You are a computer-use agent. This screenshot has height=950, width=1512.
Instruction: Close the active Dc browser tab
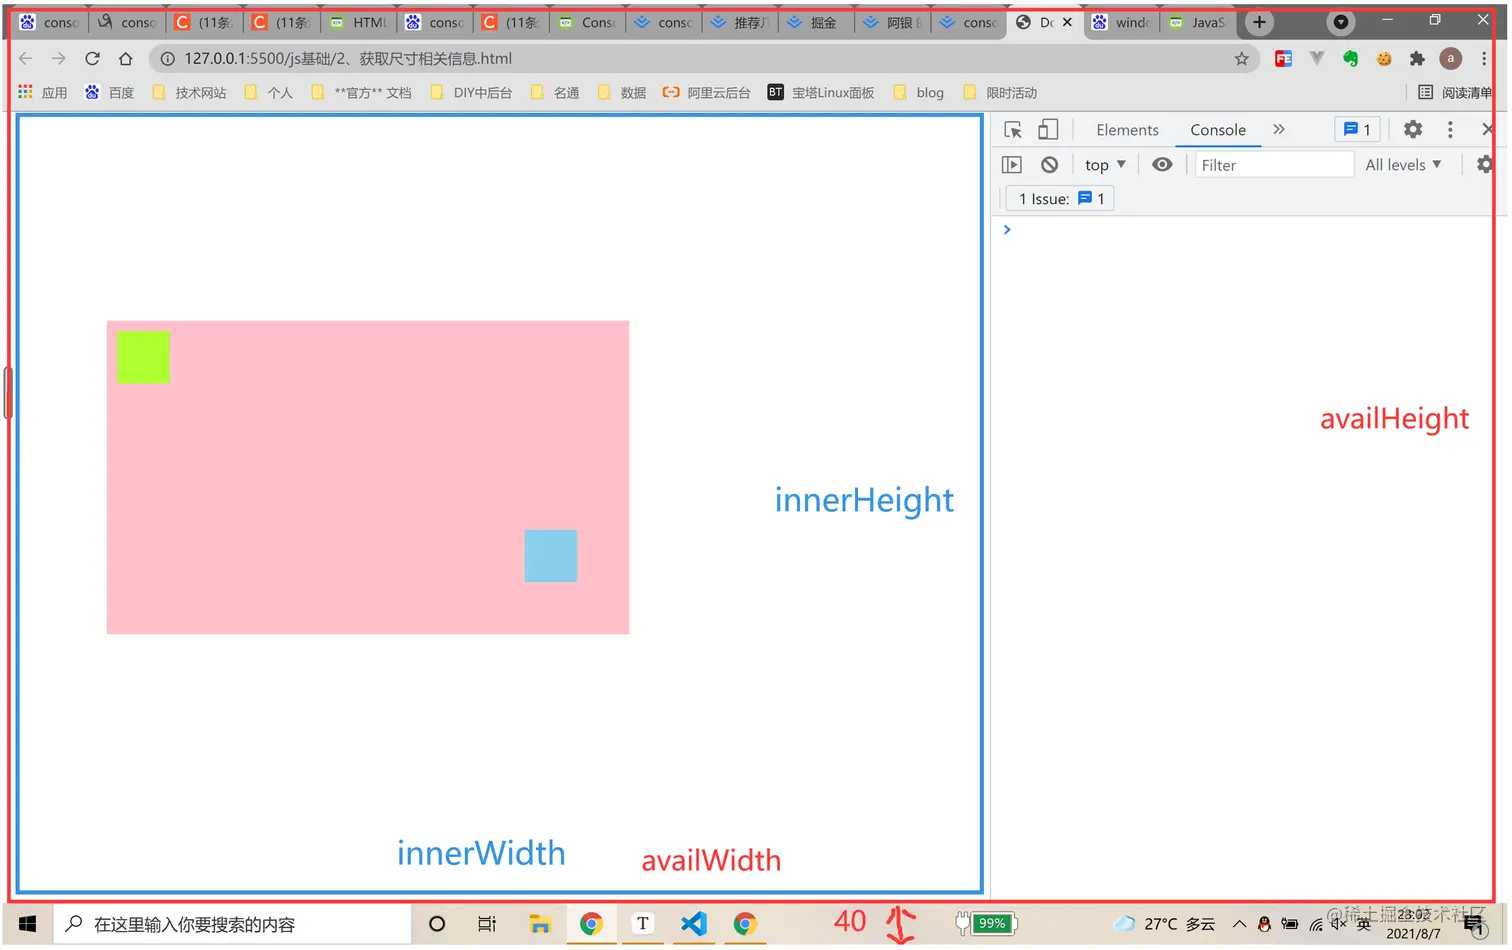coord(1067,22)
